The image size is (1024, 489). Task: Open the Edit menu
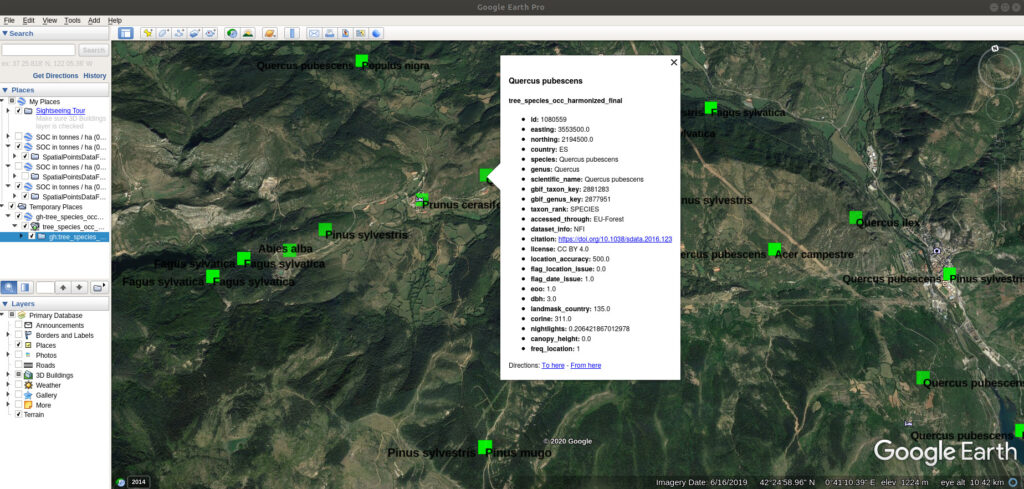(x=29, y=20)
